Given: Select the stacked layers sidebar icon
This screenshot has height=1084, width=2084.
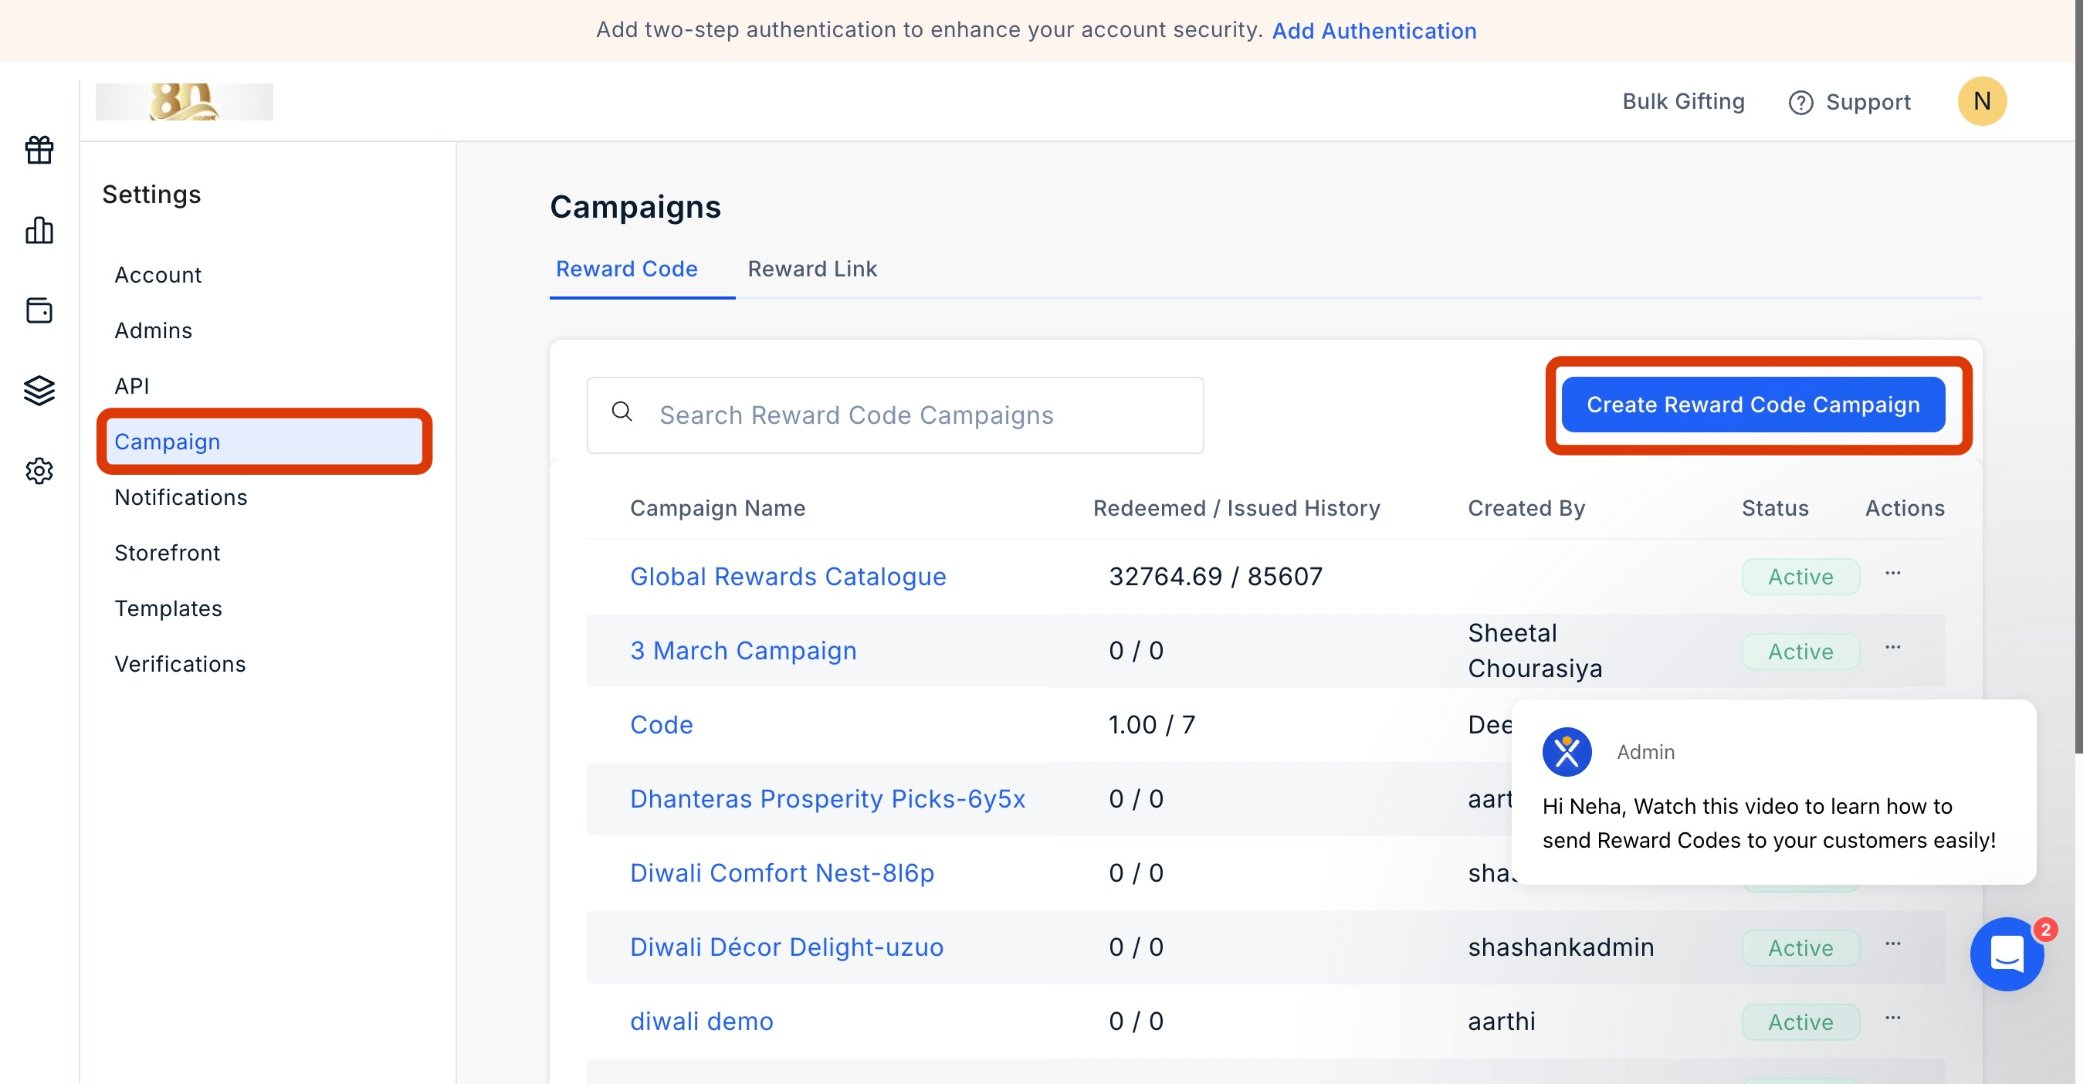Looking at the screenshot, I should 39,390.
